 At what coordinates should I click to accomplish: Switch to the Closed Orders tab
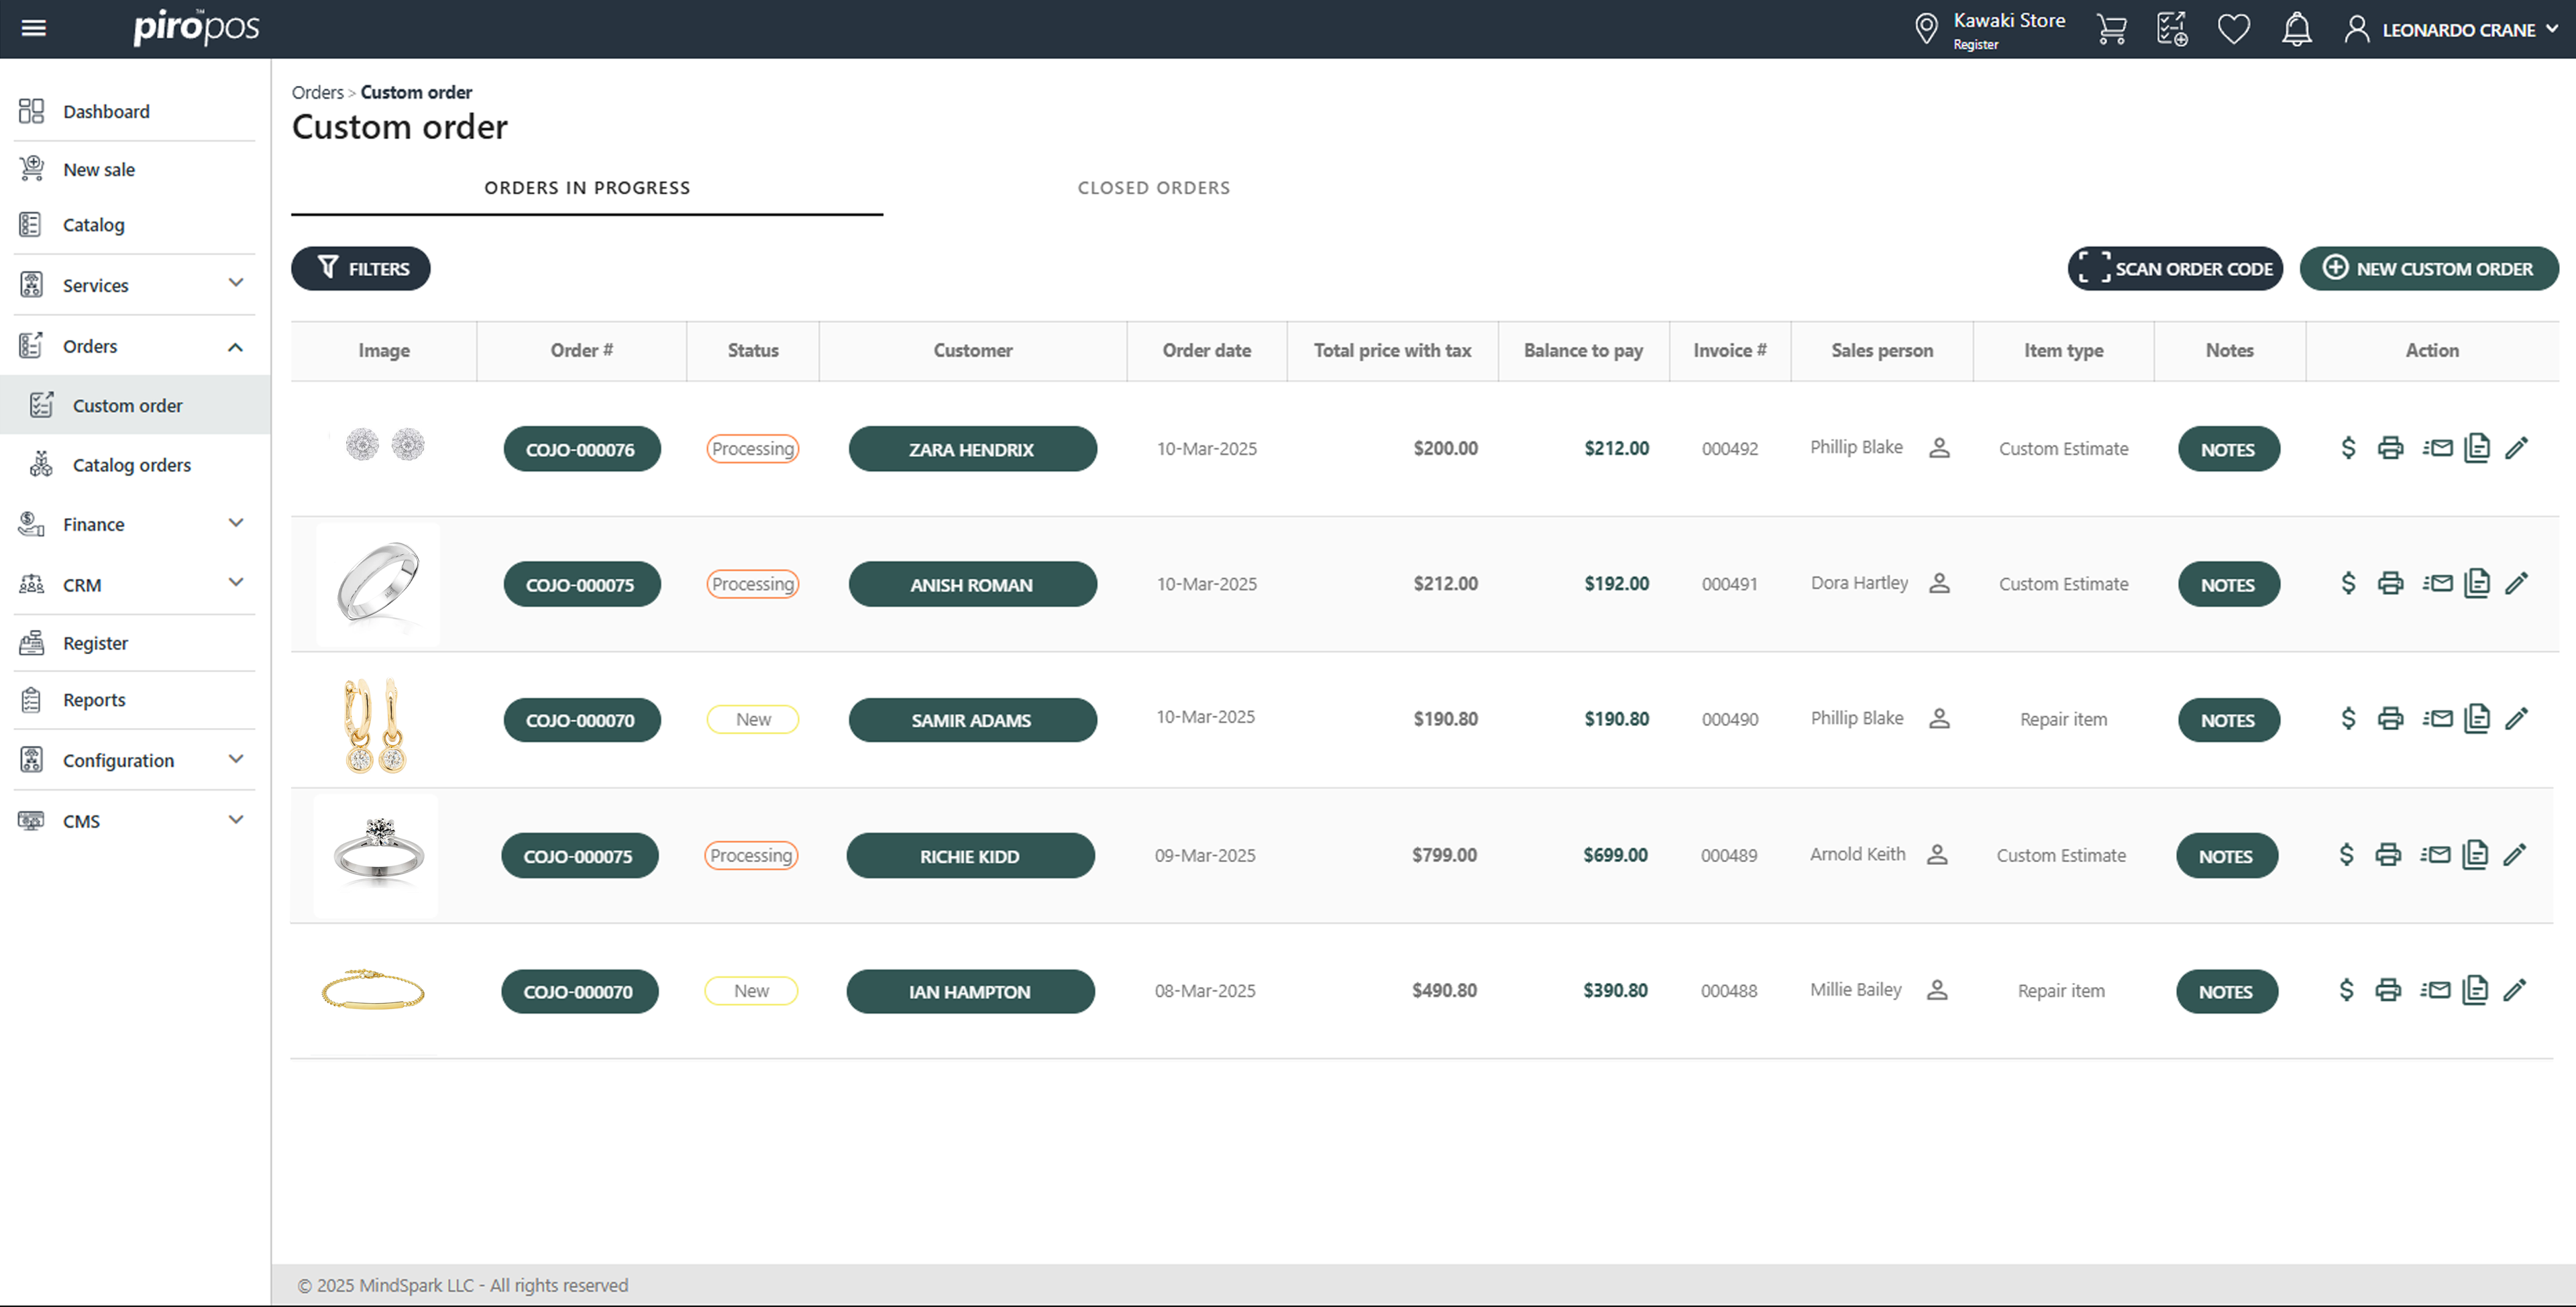[1153, 188]
